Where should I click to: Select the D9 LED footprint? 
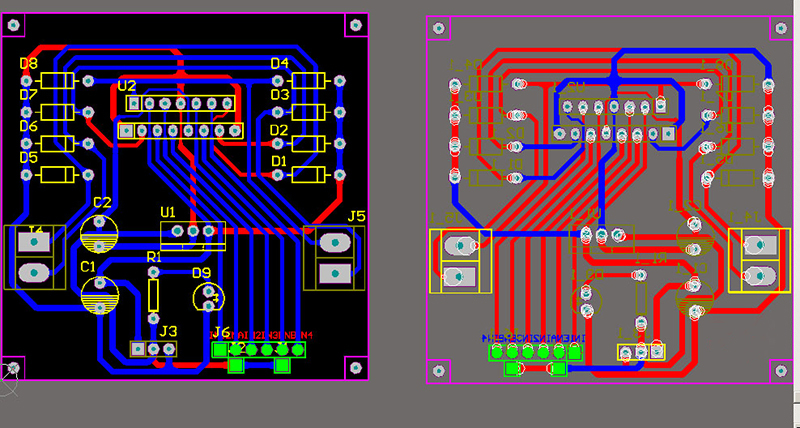click(x=208, y=295)
